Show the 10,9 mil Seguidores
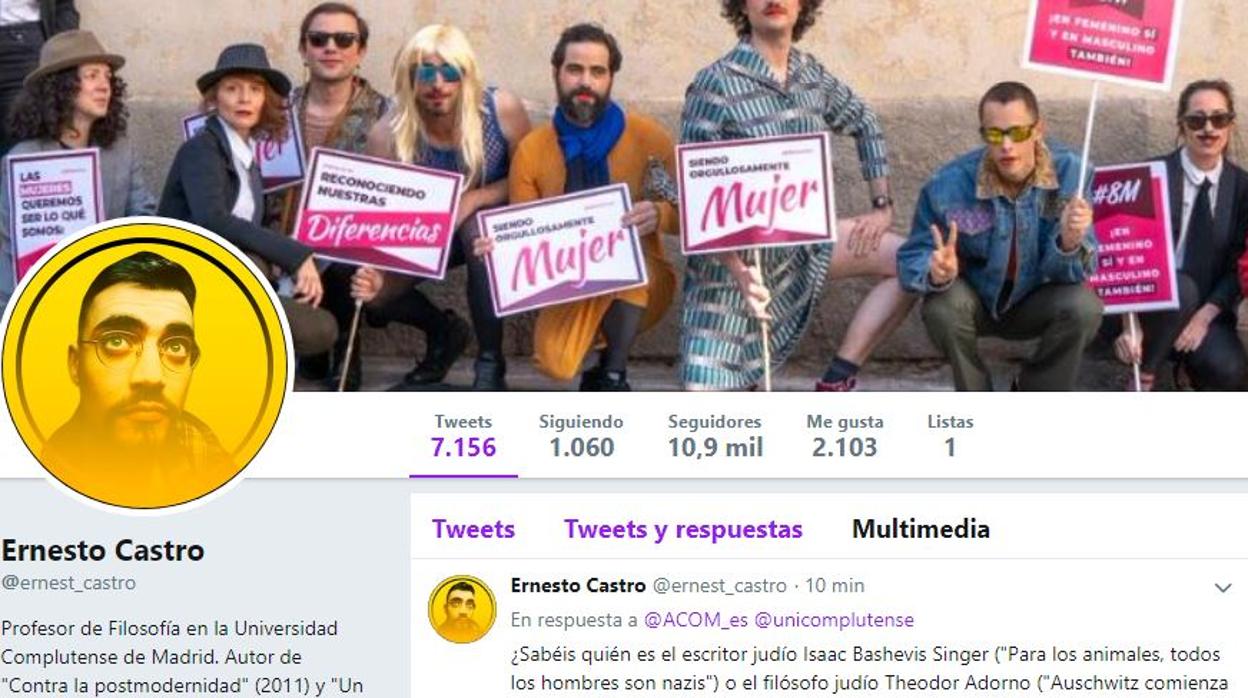1248x698 pixels. coord(715,436)
